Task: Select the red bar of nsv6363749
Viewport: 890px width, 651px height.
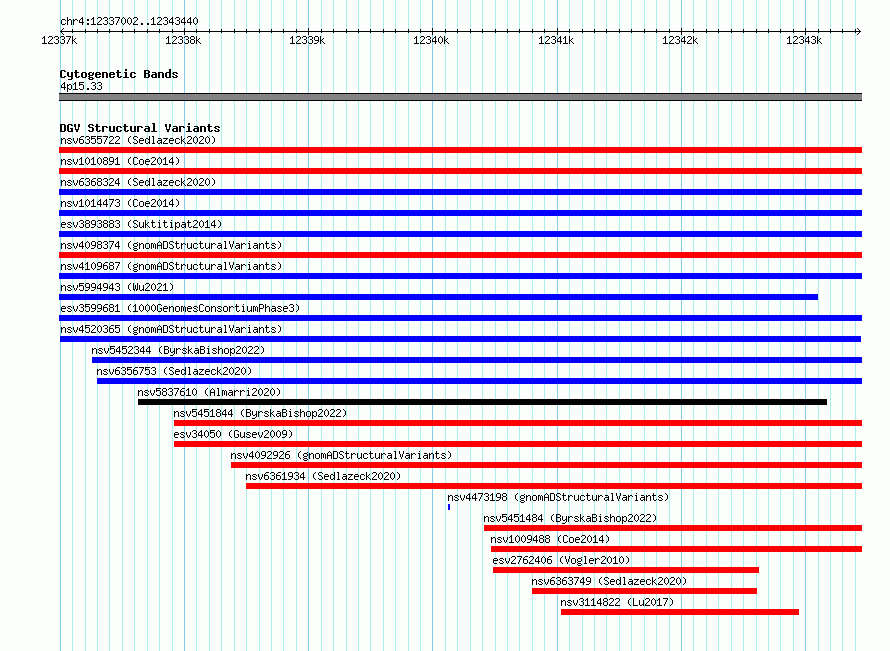Action: click(644, 591)
